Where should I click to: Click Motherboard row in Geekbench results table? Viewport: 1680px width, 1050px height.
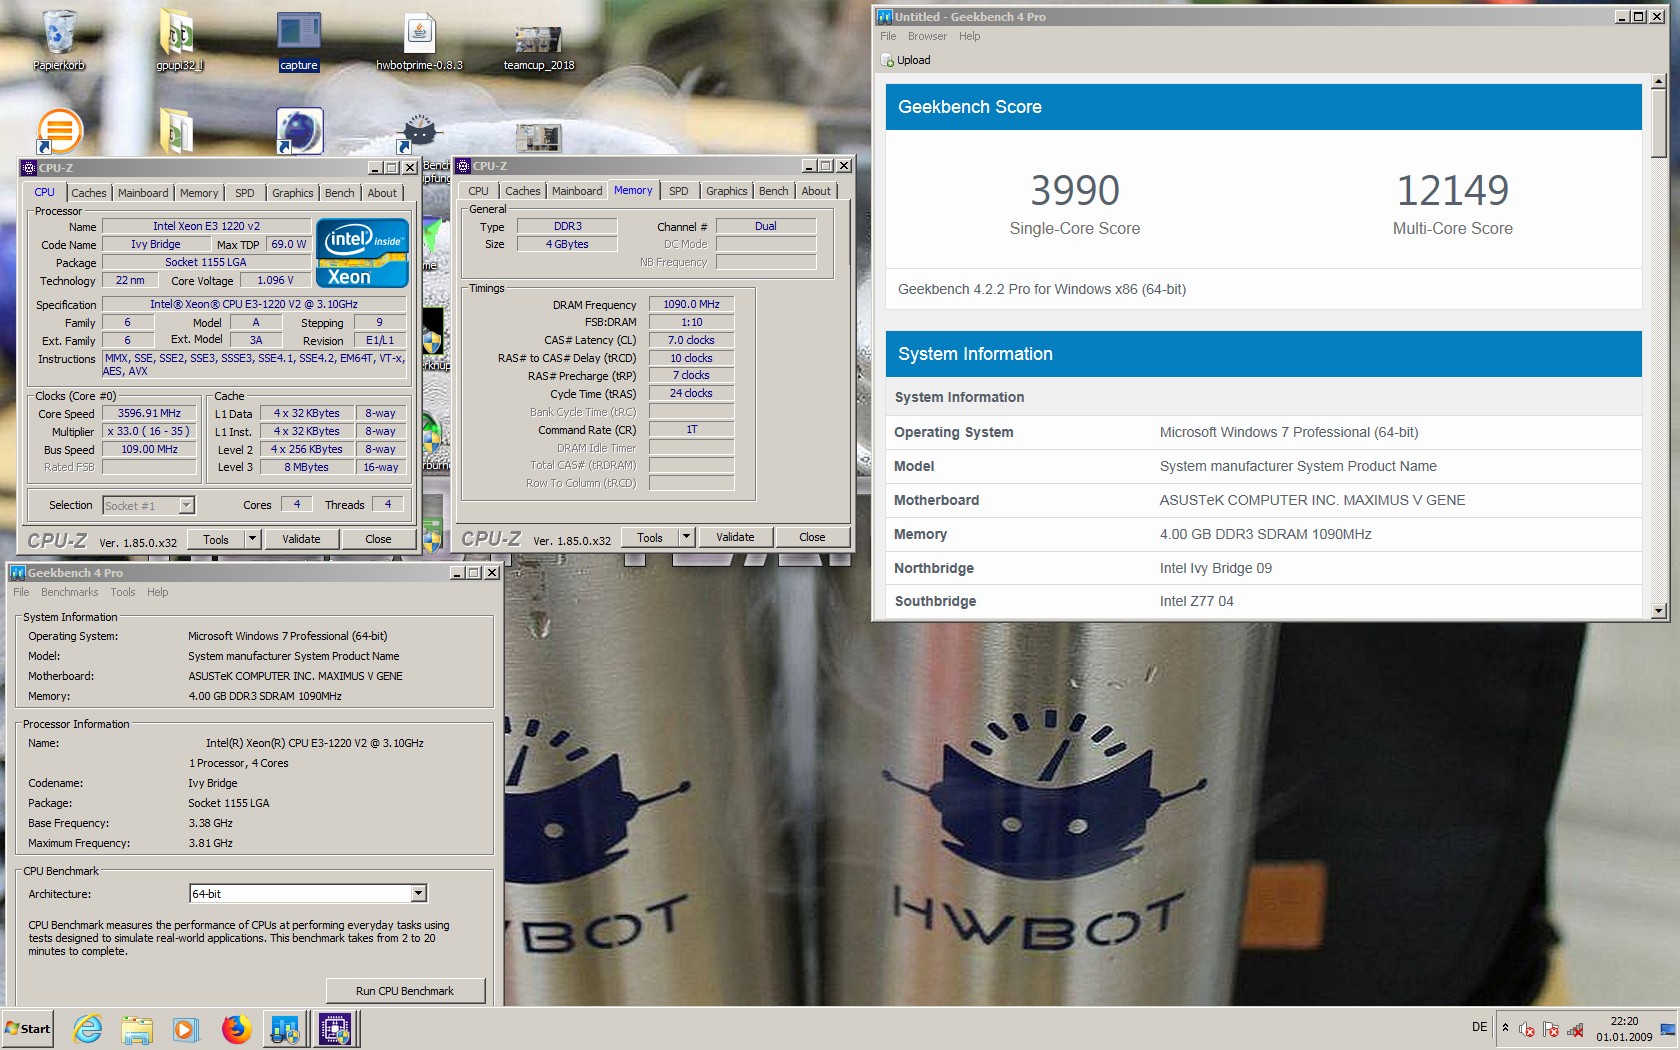pyautogui.click(x=1263, y=500)
